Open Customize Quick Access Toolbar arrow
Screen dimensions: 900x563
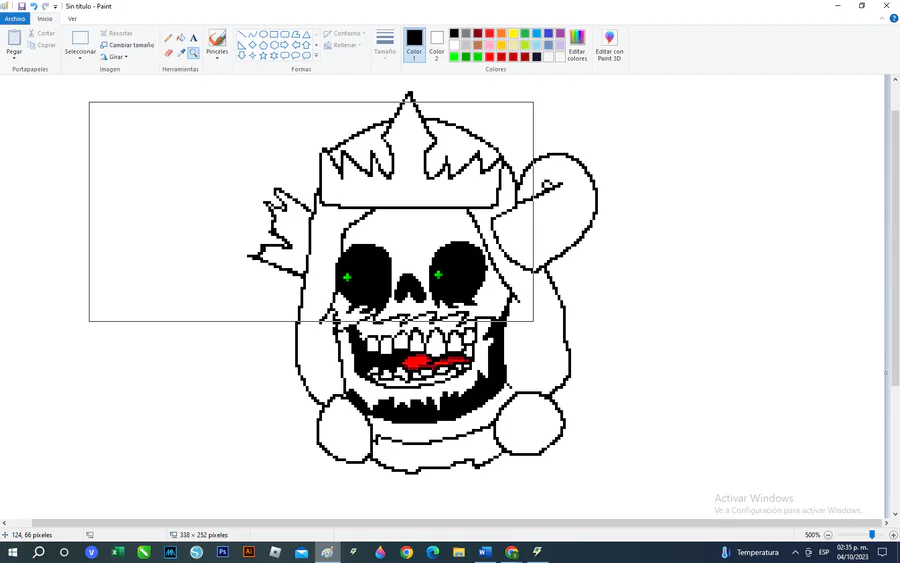point(56,7)
